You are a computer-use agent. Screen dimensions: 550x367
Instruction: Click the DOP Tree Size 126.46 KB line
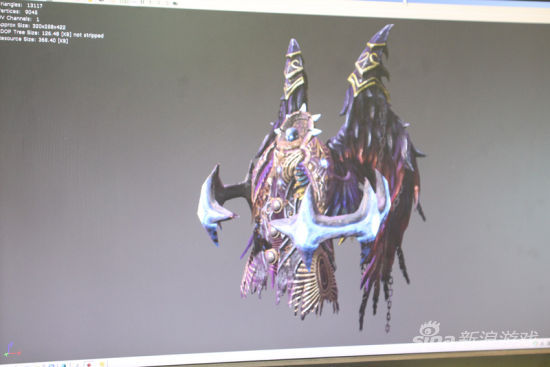click(x=52, y=34)
